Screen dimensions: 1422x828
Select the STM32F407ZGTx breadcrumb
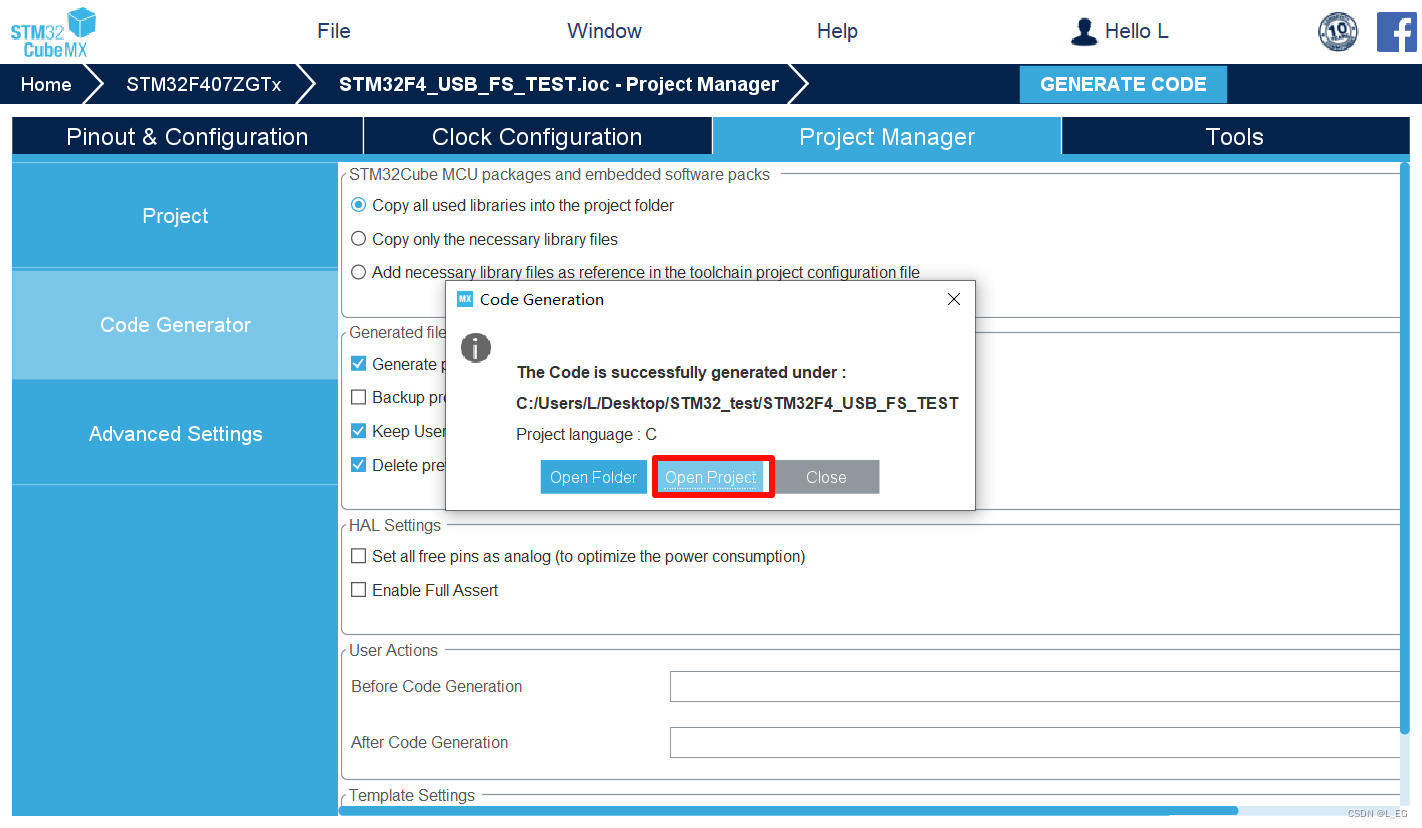(204, 84)
